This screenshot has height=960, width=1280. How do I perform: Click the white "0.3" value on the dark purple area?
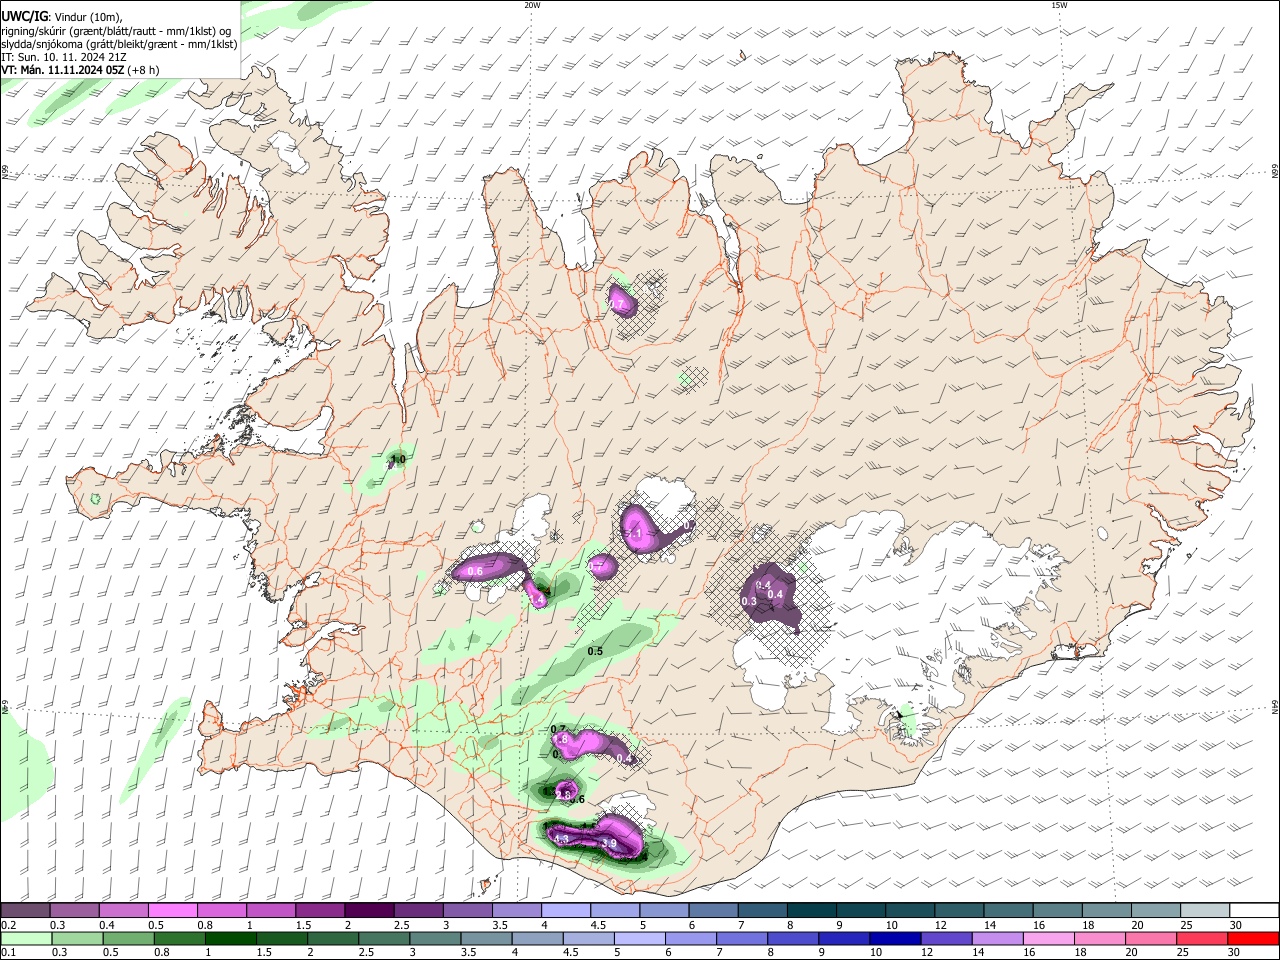(x=749, y=601)
